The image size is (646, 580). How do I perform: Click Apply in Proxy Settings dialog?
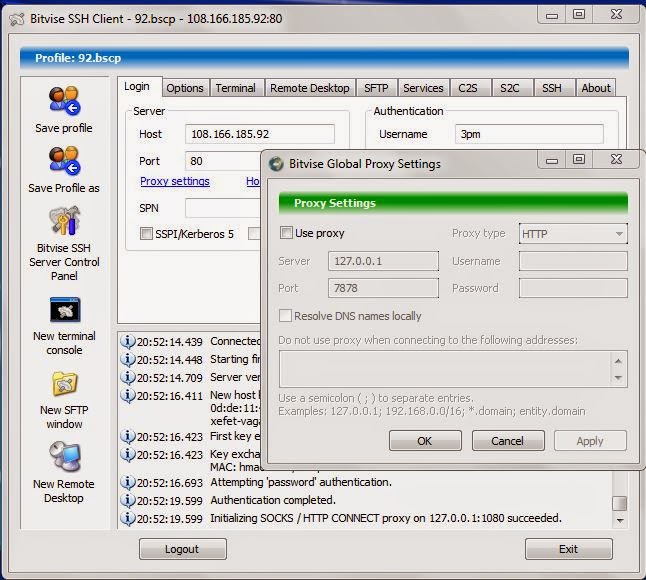click(x=590, y=441)
